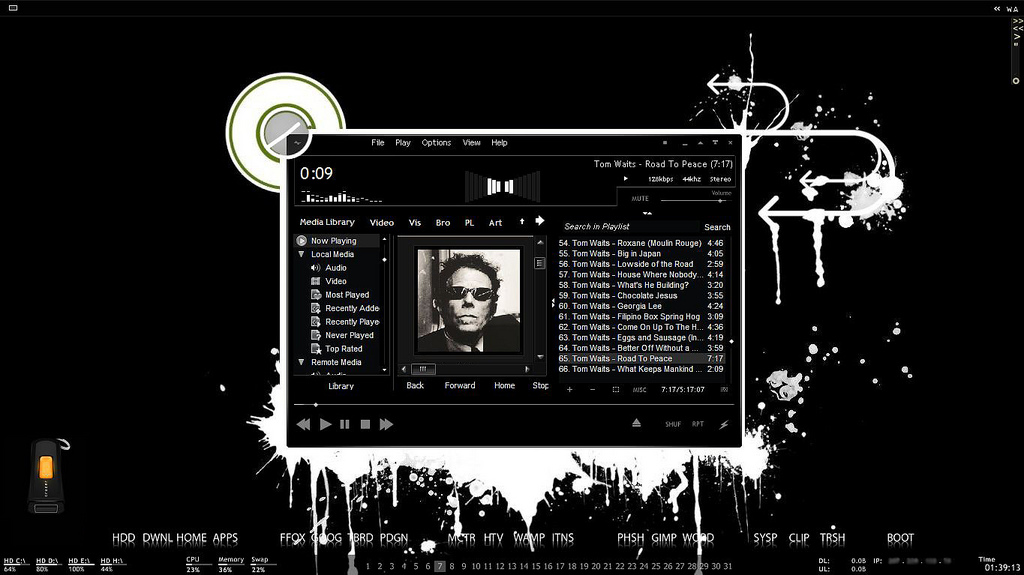Open the Play menu
This screenshot has width=1024, height=575.
tap(403, 142)
